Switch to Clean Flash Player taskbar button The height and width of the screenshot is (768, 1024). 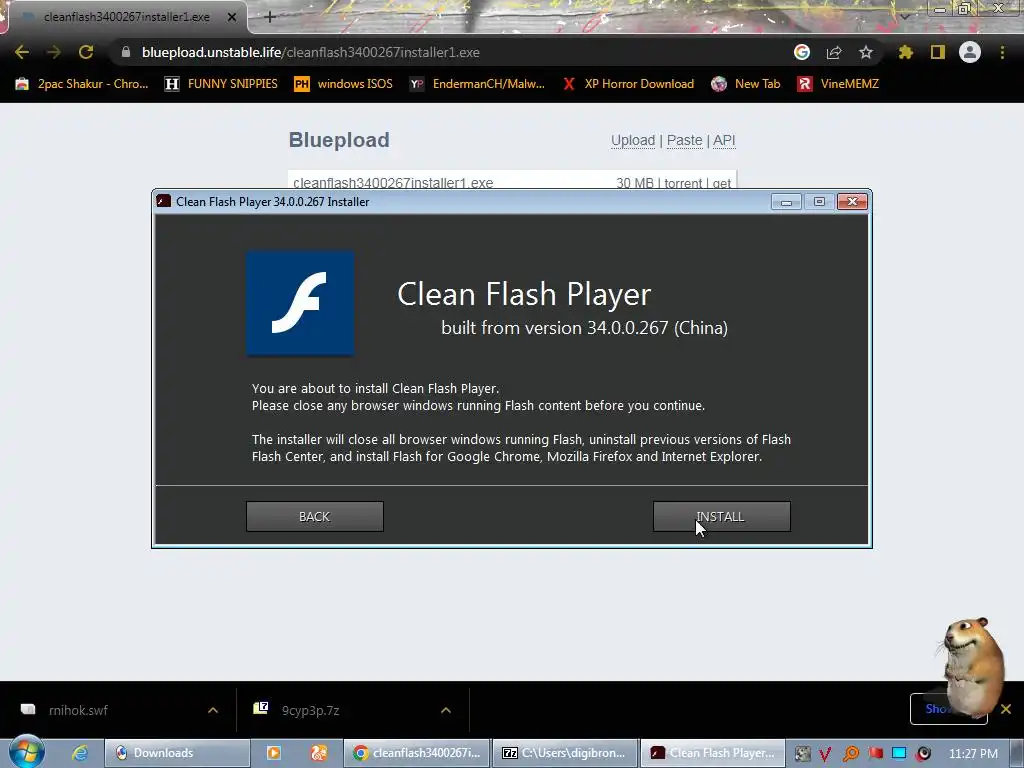[x=712, y=753]
